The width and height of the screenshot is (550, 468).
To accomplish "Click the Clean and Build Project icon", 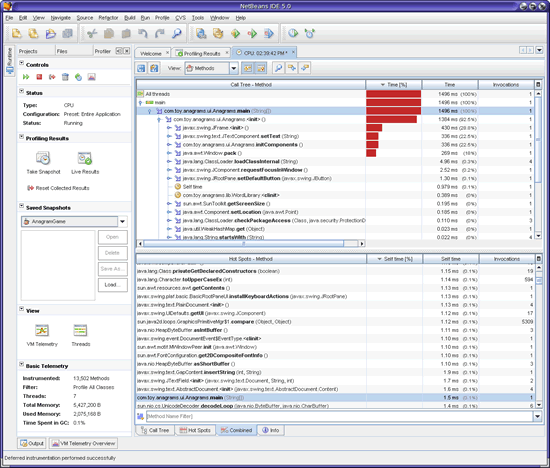I will click(218, 33).
